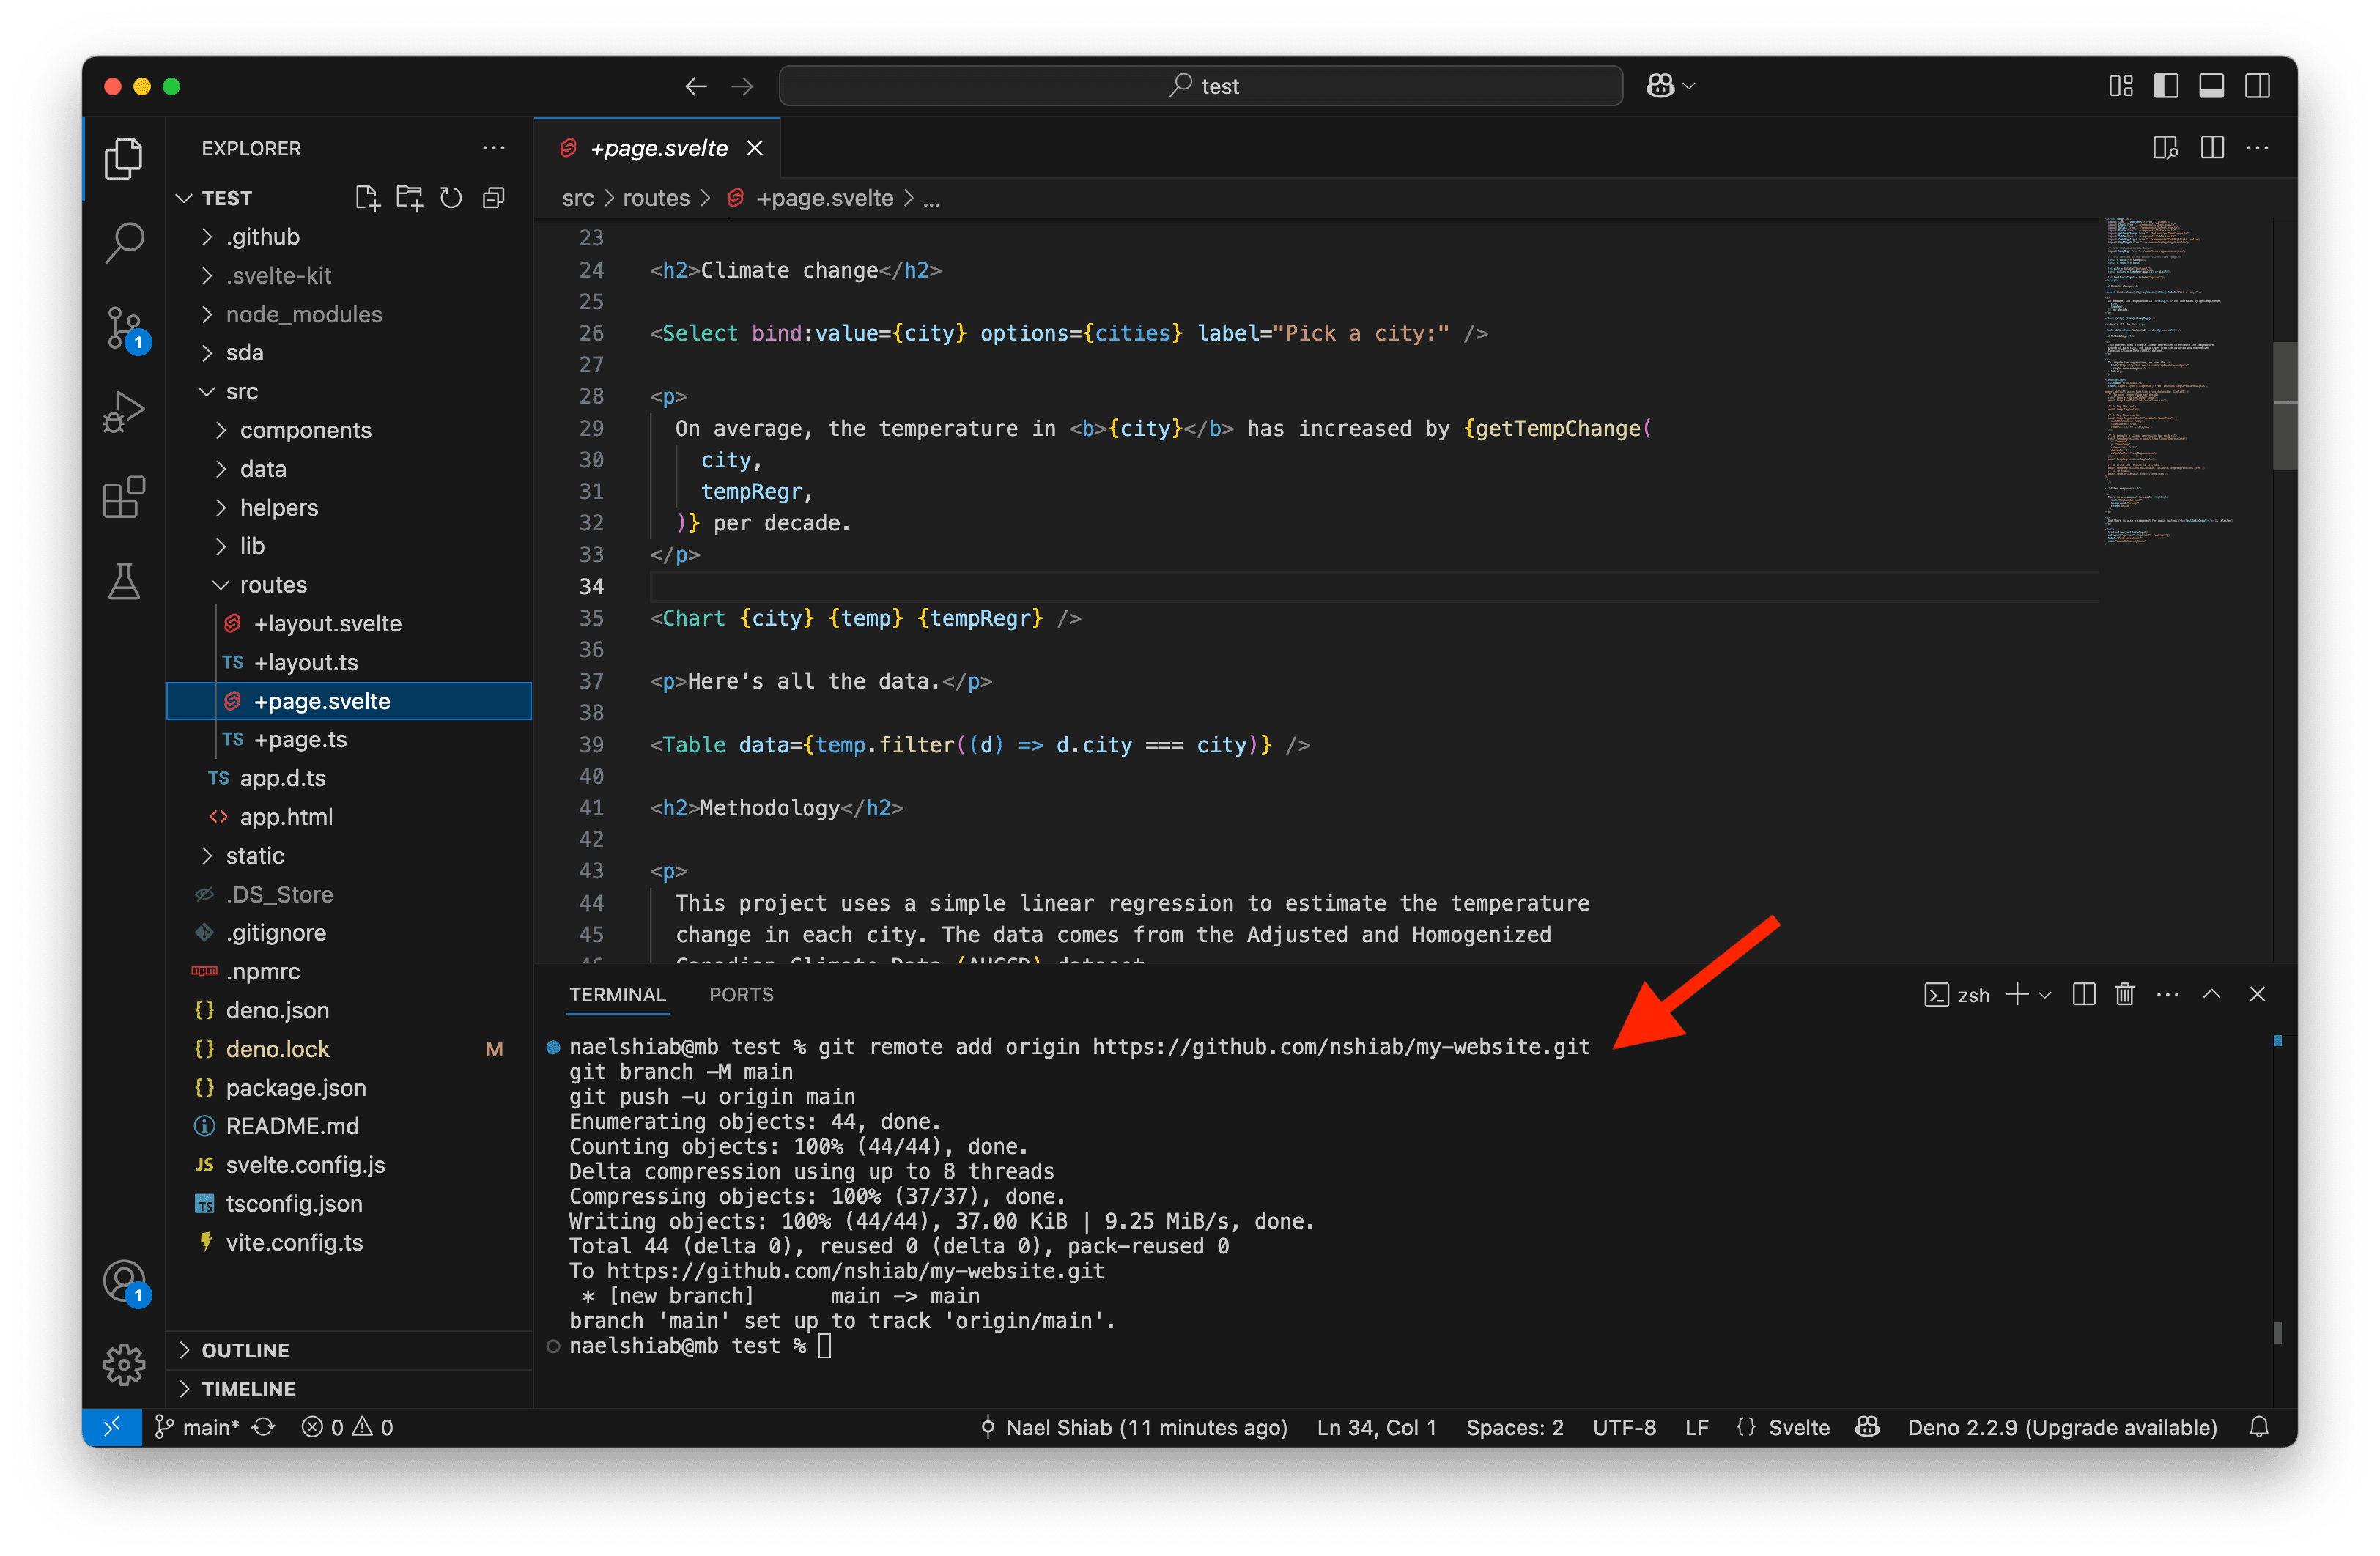Open package.json from Explorer
This screenshot has height=1556, width=2380.
point(295,1088)
